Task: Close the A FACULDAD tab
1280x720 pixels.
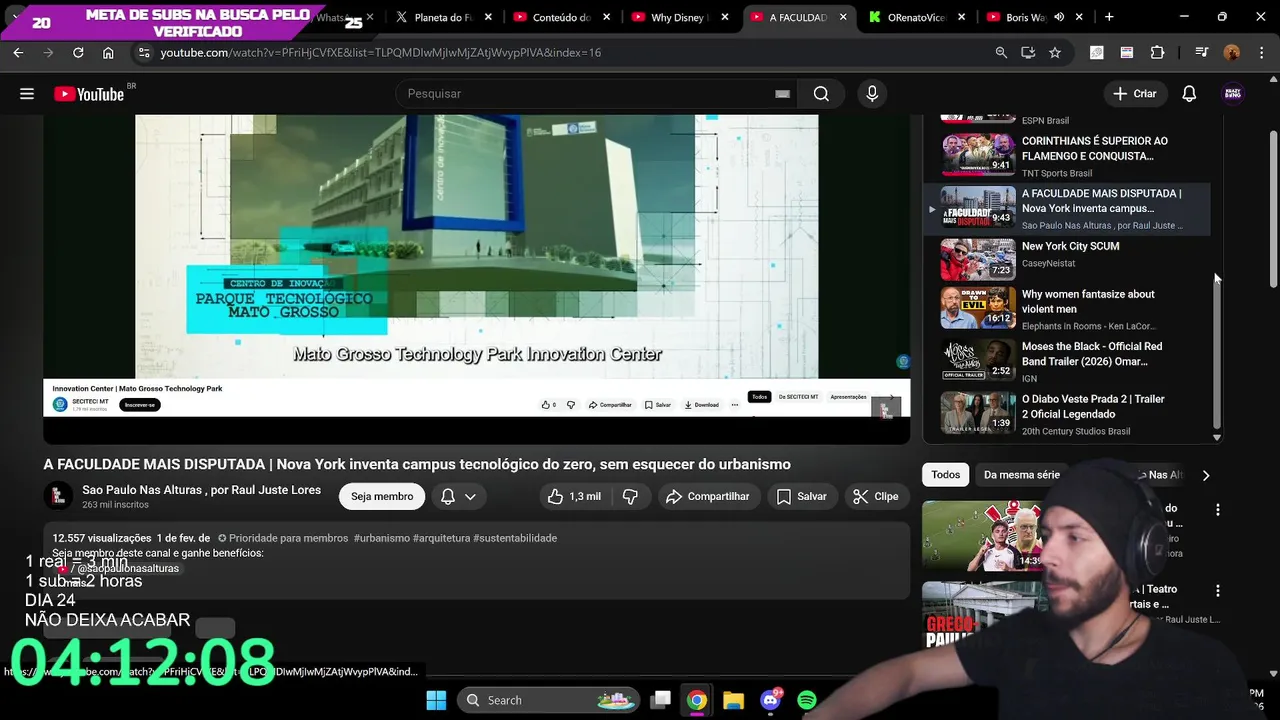Action: click(x=843, y=17)
